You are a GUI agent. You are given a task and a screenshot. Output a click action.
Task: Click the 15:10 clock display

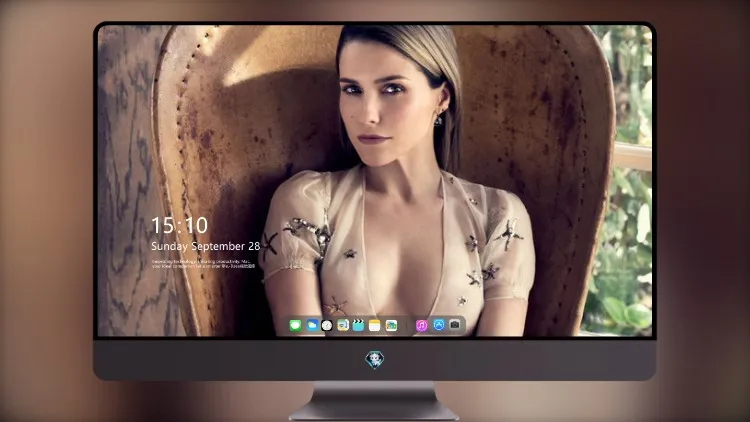[179, 225]
